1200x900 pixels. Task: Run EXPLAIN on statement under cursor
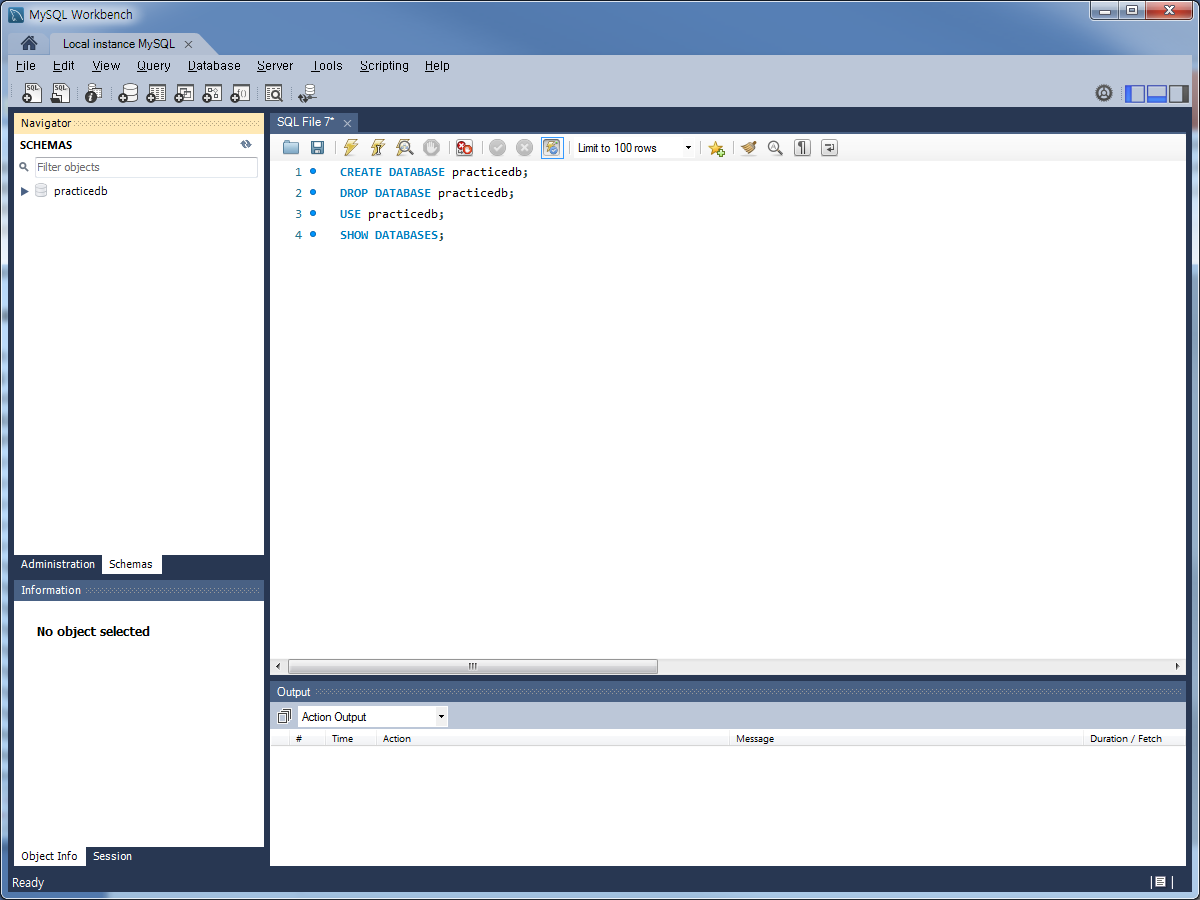tap(405, 148)
